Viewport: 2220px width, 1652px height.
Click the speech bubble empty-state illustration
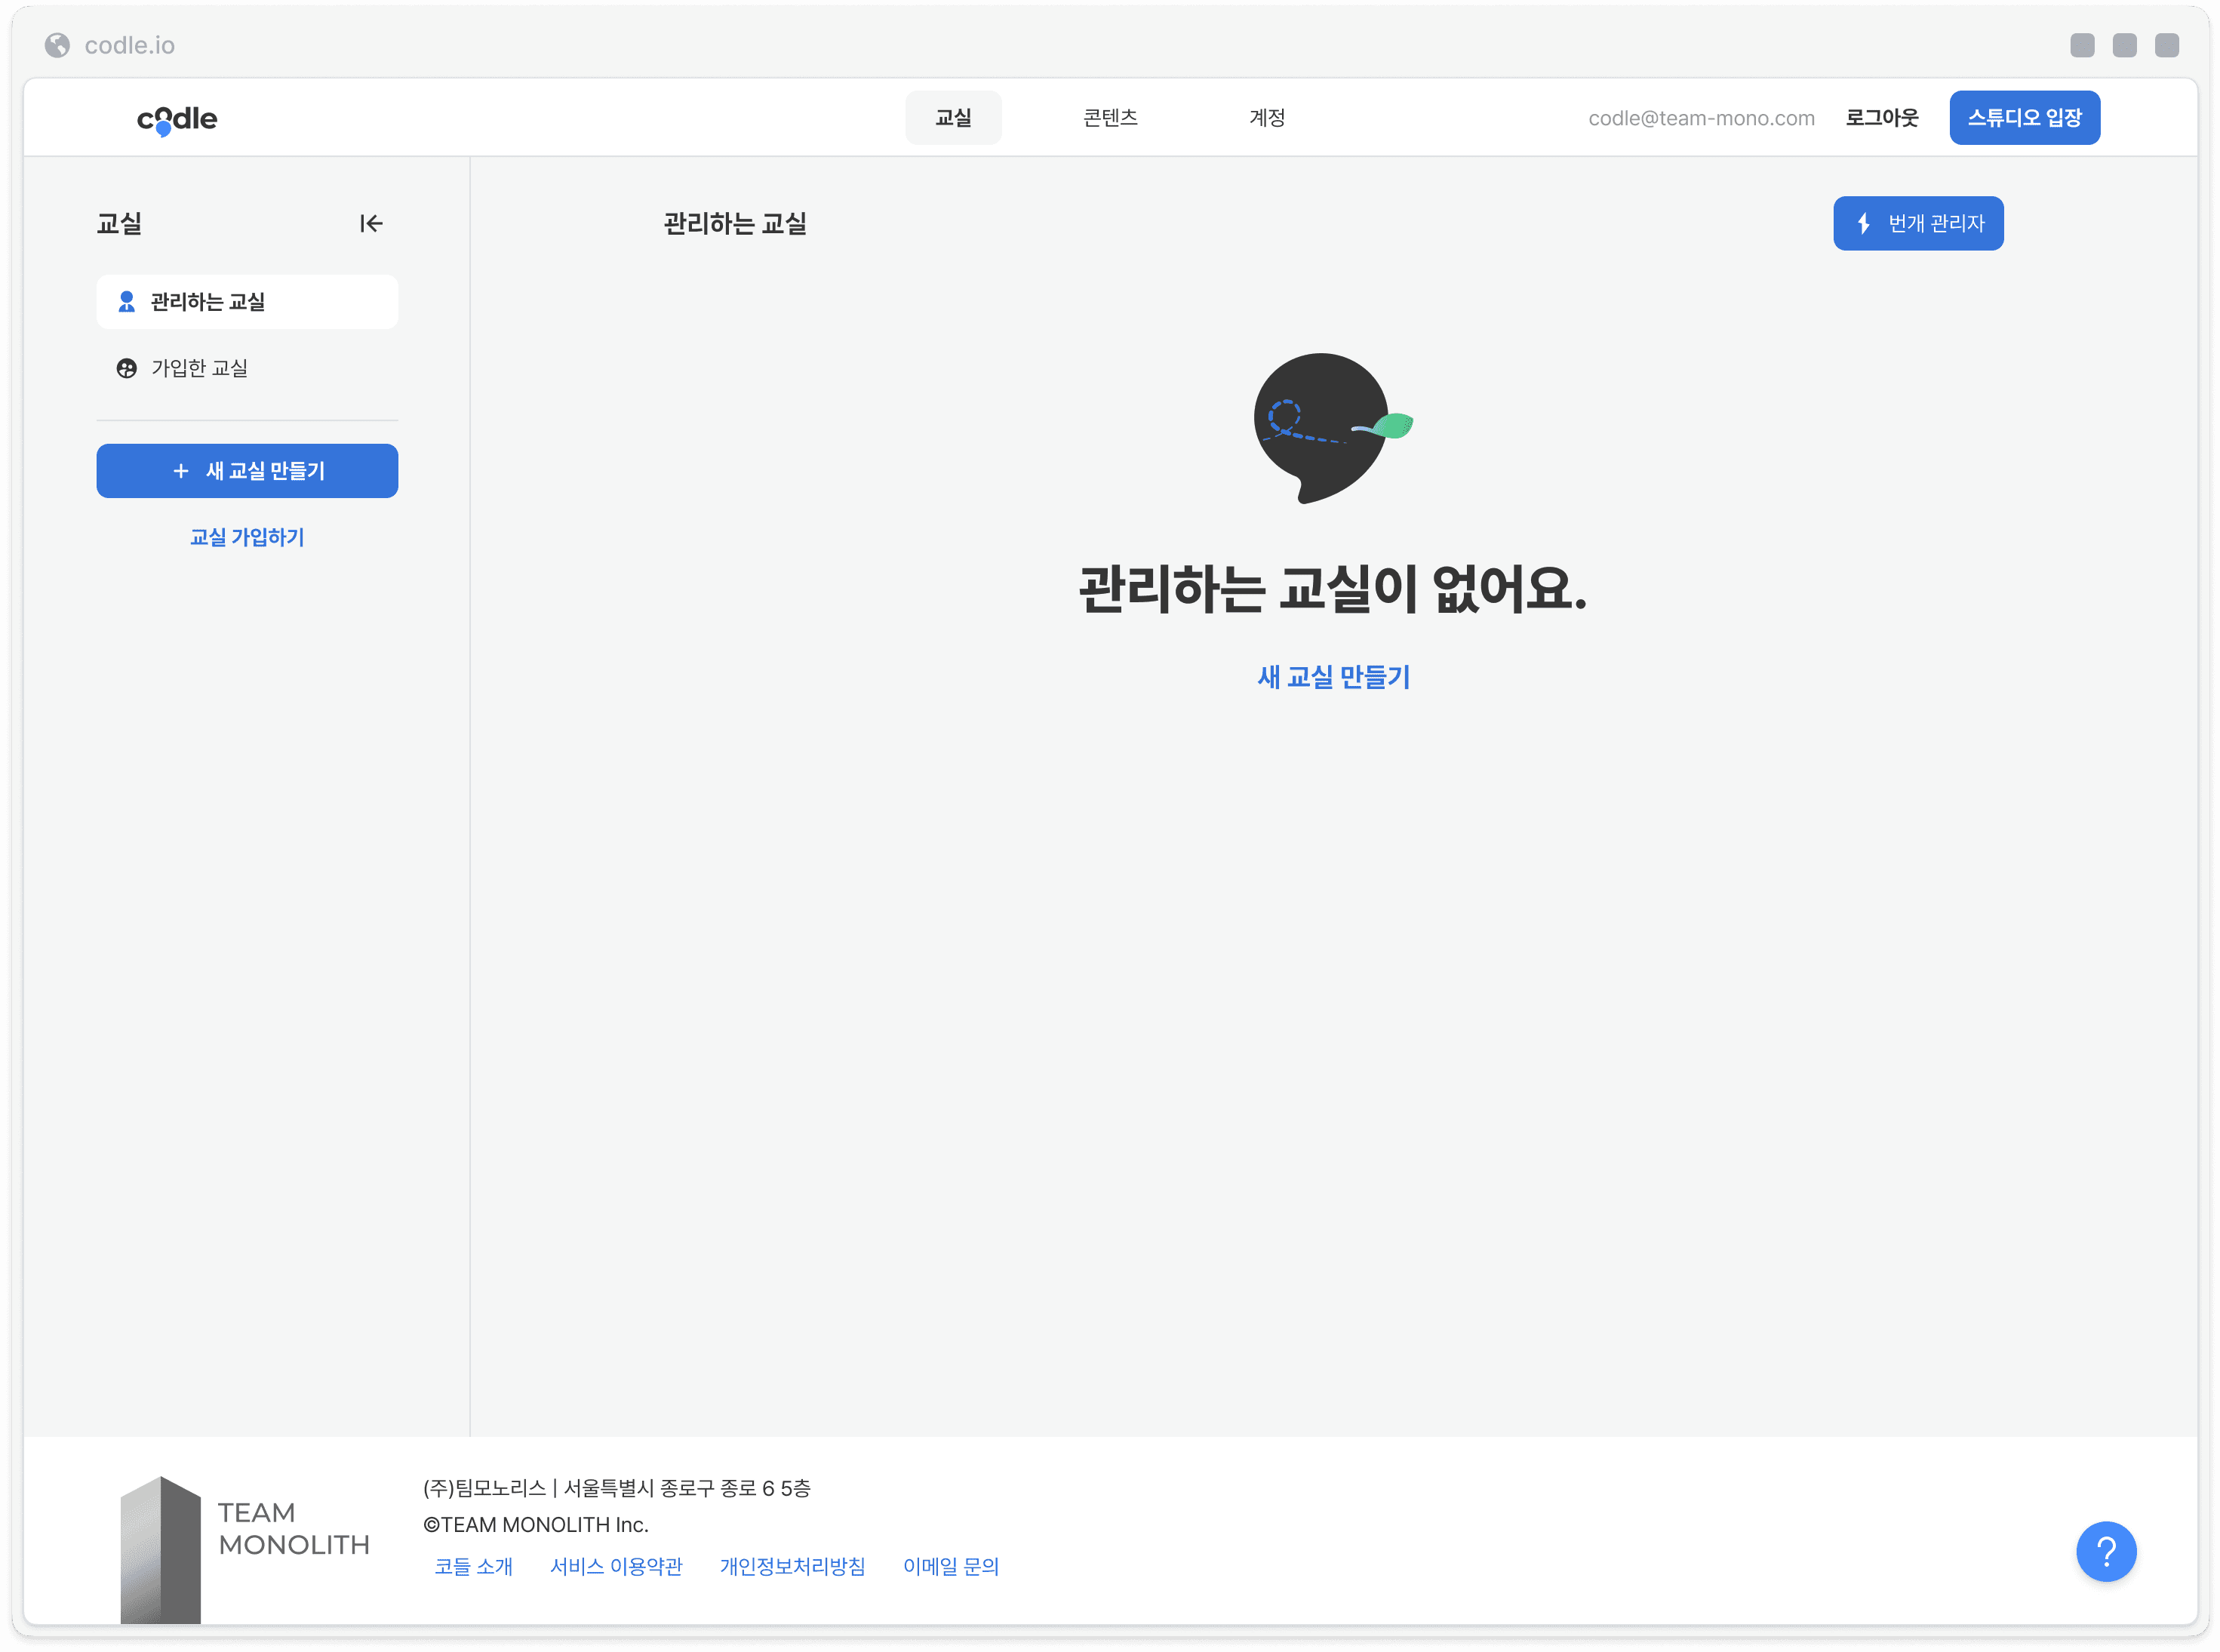1331,427
